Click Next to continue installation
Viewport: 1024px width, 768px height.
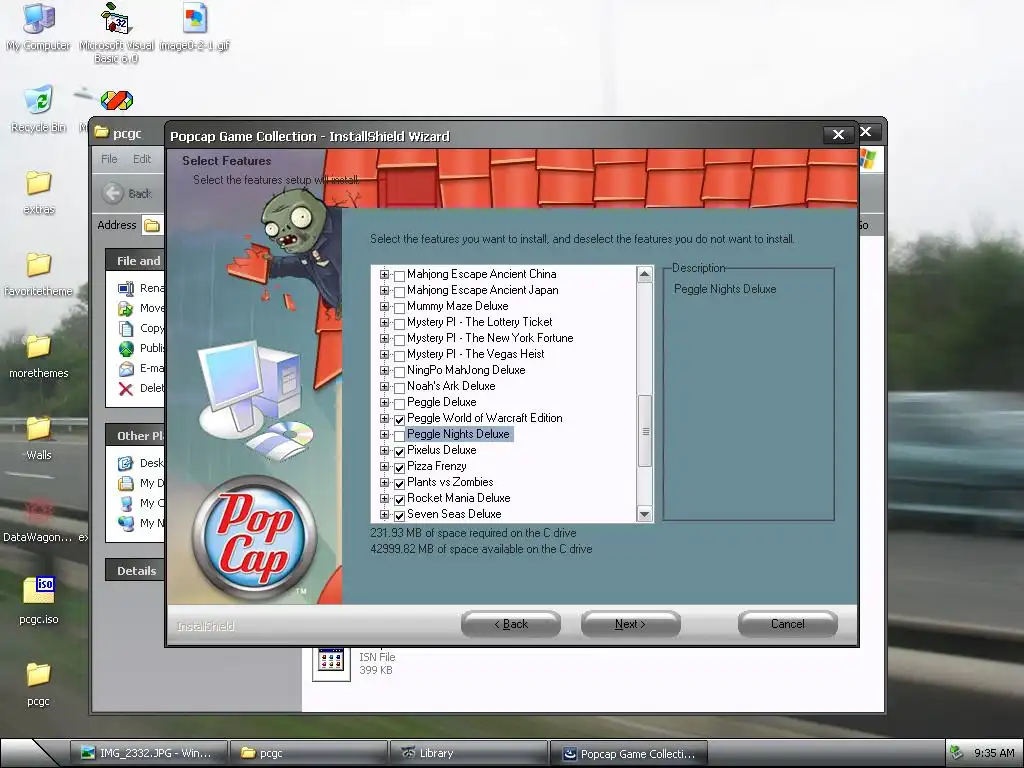pyautogui.click(x=630, y=624)
